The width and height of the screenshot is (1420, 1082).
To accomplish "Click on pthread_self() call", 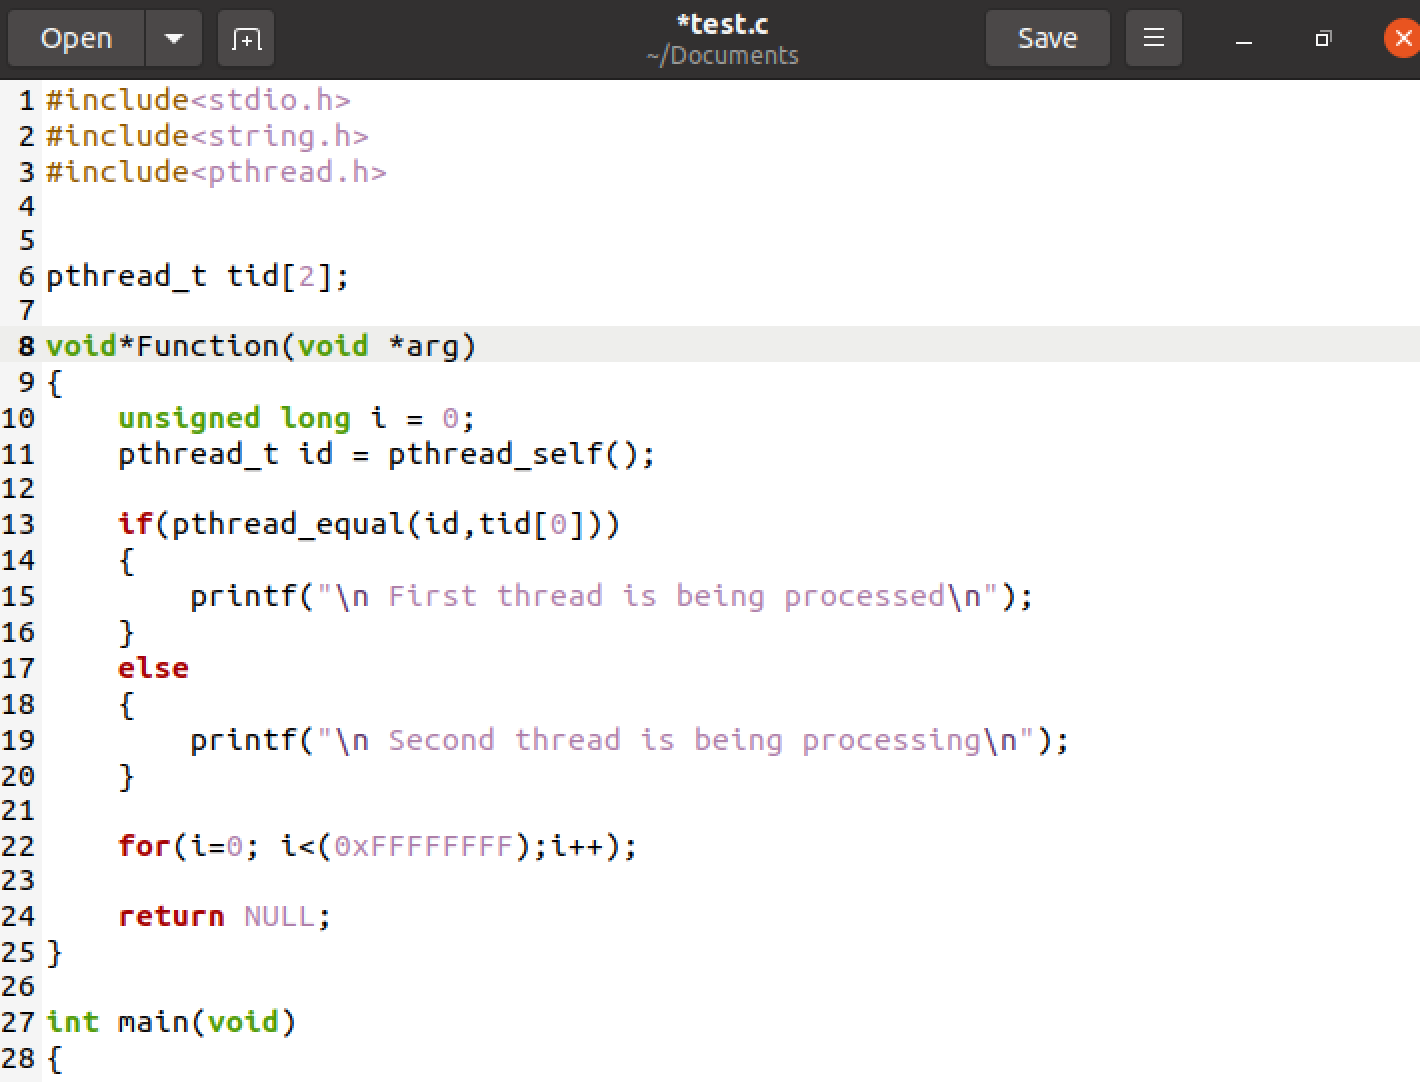I will (520, 454).
